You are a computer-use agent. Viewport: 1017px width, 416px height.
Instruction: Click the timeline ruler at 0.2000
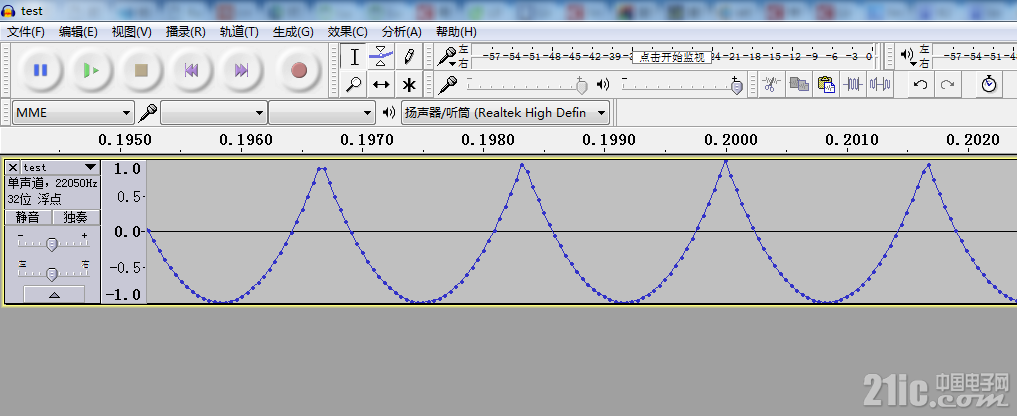click(x=730, y=140)
